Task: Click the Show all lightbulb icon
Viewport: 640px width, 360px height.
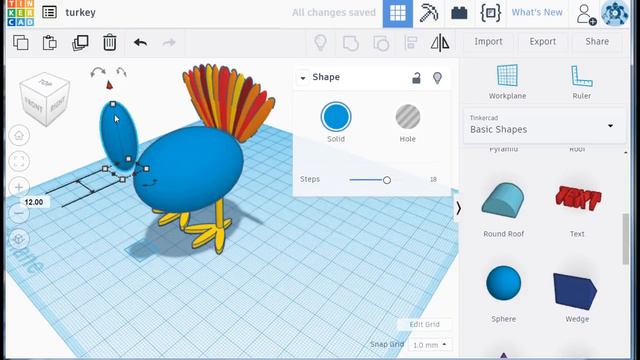Action: coord(320,42)
